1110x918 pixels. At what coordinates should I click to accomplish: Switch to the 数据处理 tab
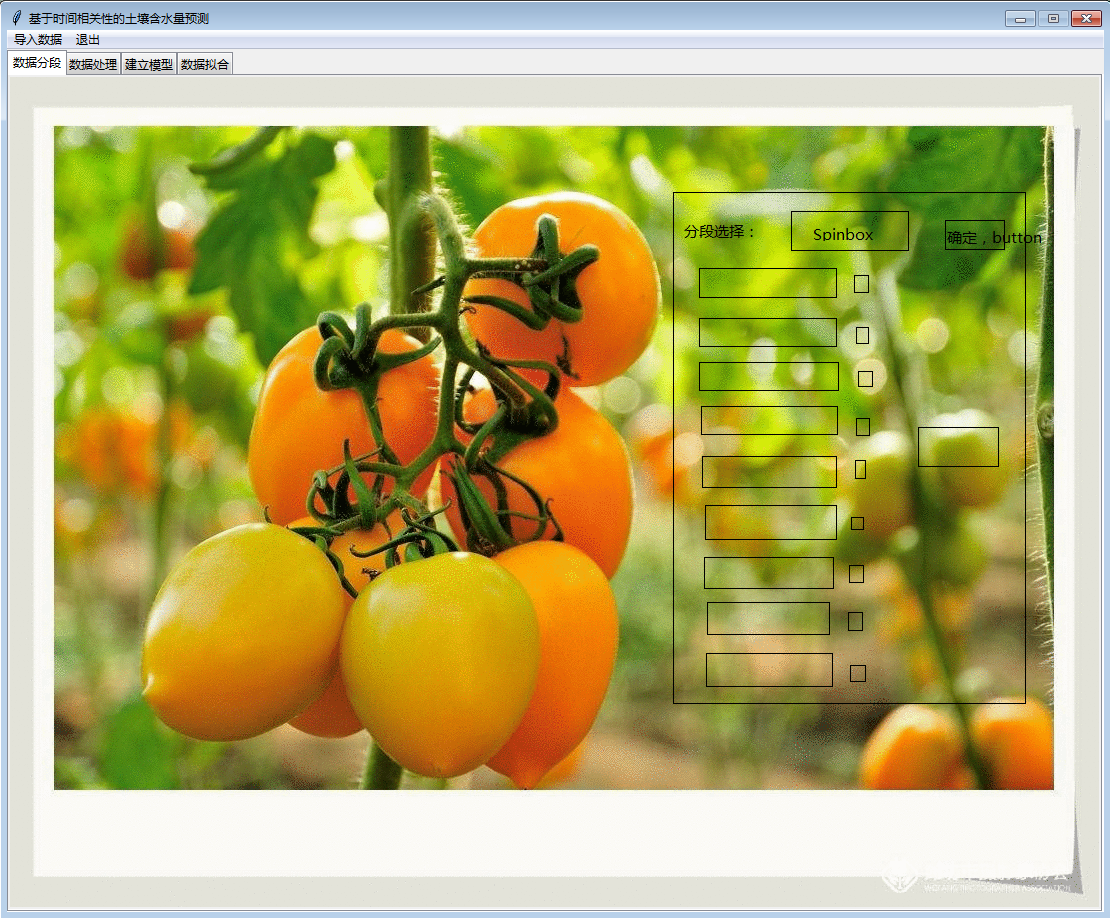[x=93, y=65]
